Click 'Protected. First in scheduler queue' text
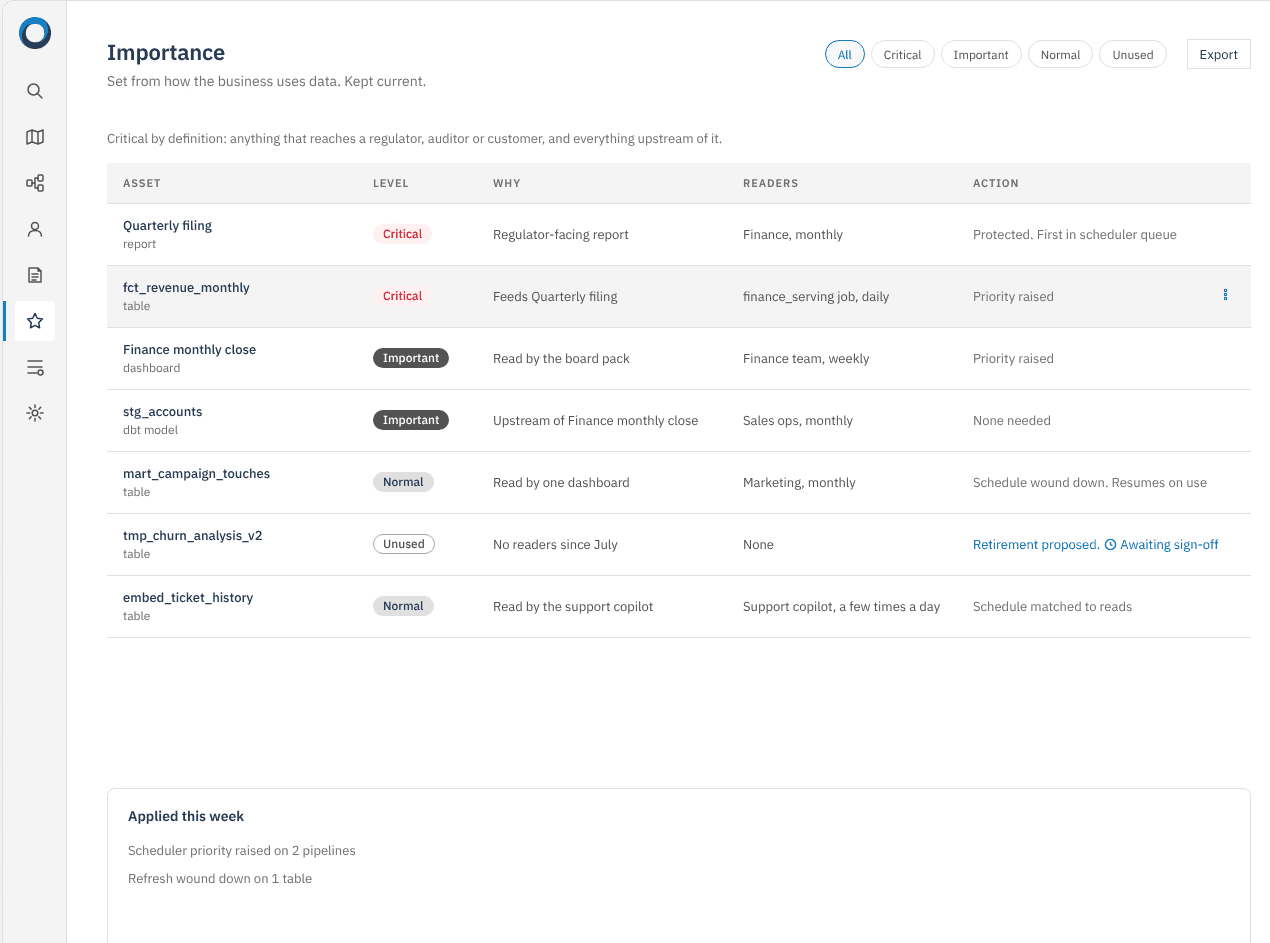Viewport: 1270px width, 943px height. tap(1075, 235)
